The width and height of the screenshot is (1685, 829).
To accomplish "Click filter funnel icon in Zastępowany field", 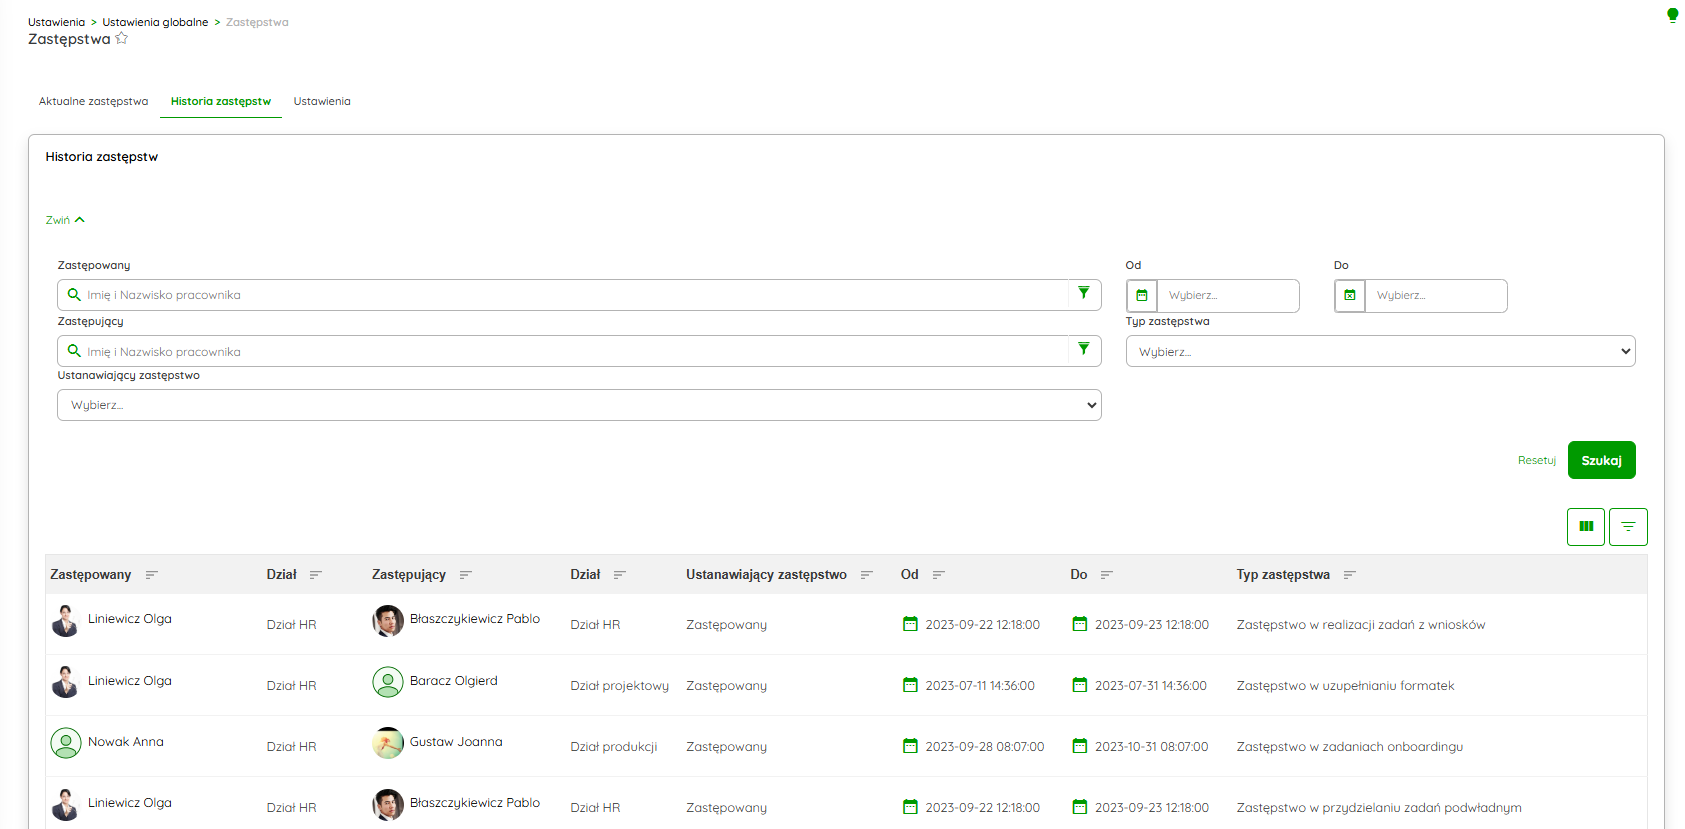I will [1083, 294].
